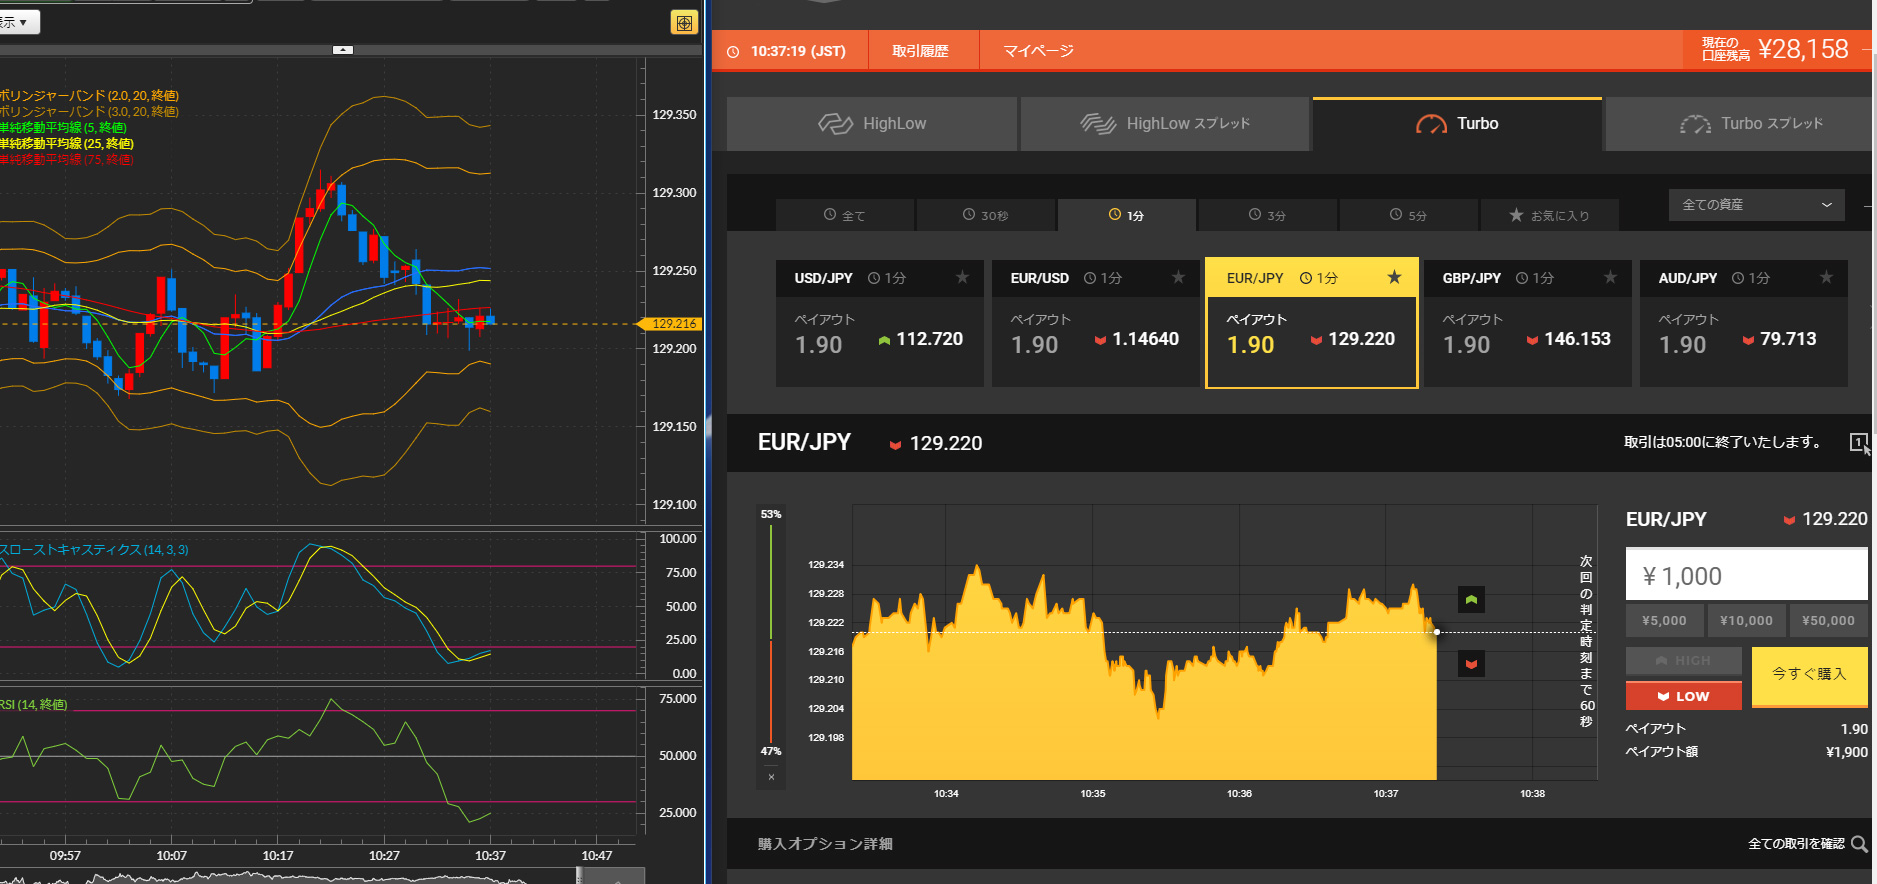The image size is (1877, 884).
Task: Set amount to ¥10,000
Action: pyautogui.click(x=1746, y=621)
